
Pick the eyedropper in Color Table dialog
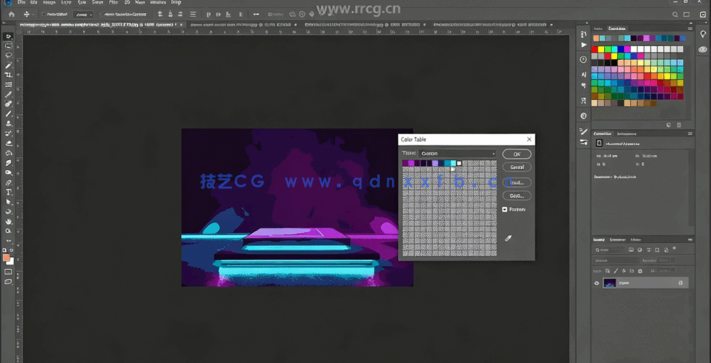coord(508,238)
